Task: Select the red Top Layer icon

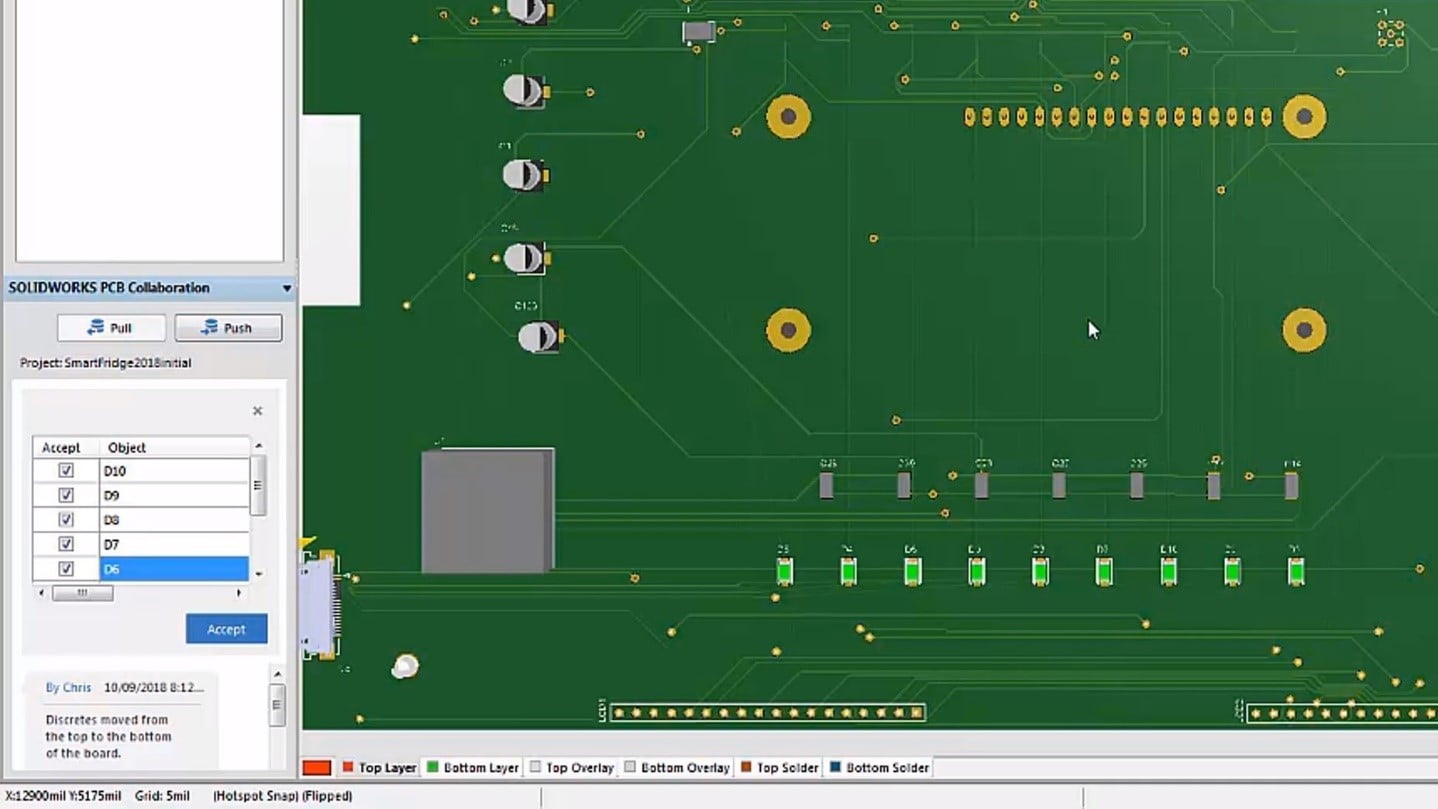Action: 349,767
